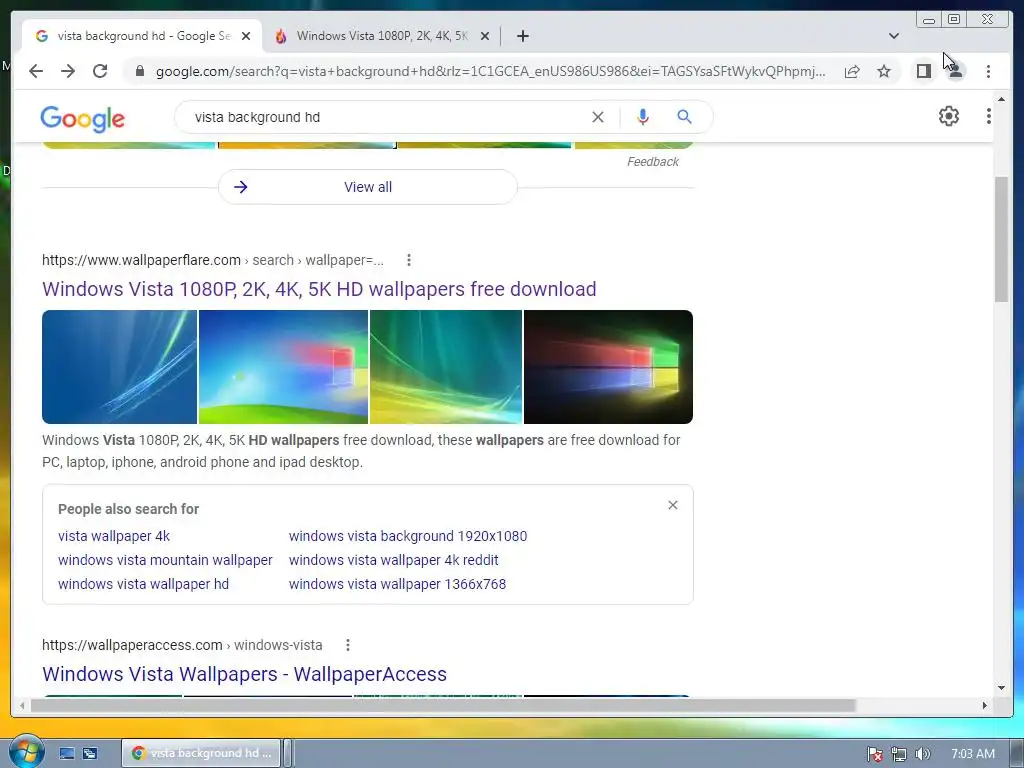Image resolution: width=1024 pixels, height=768 pixels.
Task: Search windows vista wallpaper 4k reddit
Action: pos(393,560)
